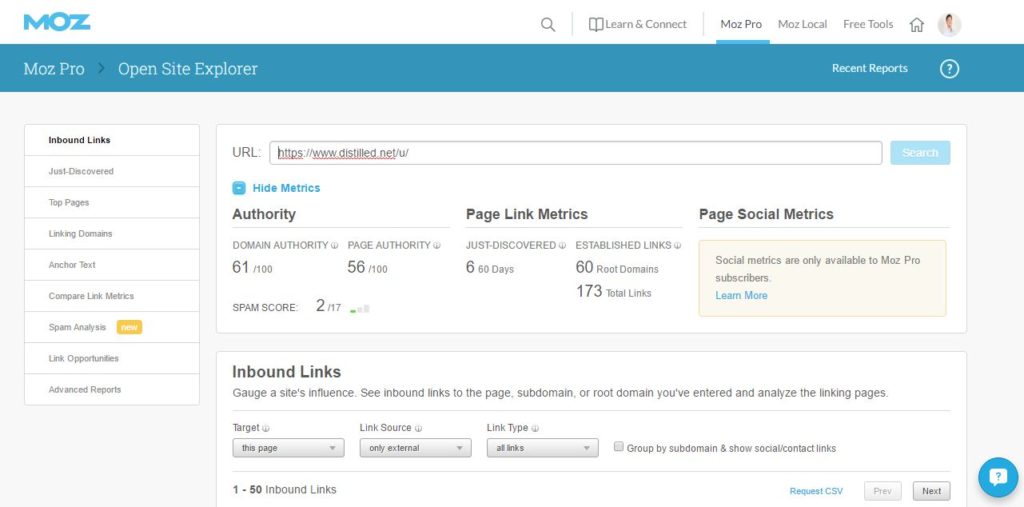Open Just-Discovered in sidebar
The height and width of the screenshot is (507, 1024).
pos(112,171)
